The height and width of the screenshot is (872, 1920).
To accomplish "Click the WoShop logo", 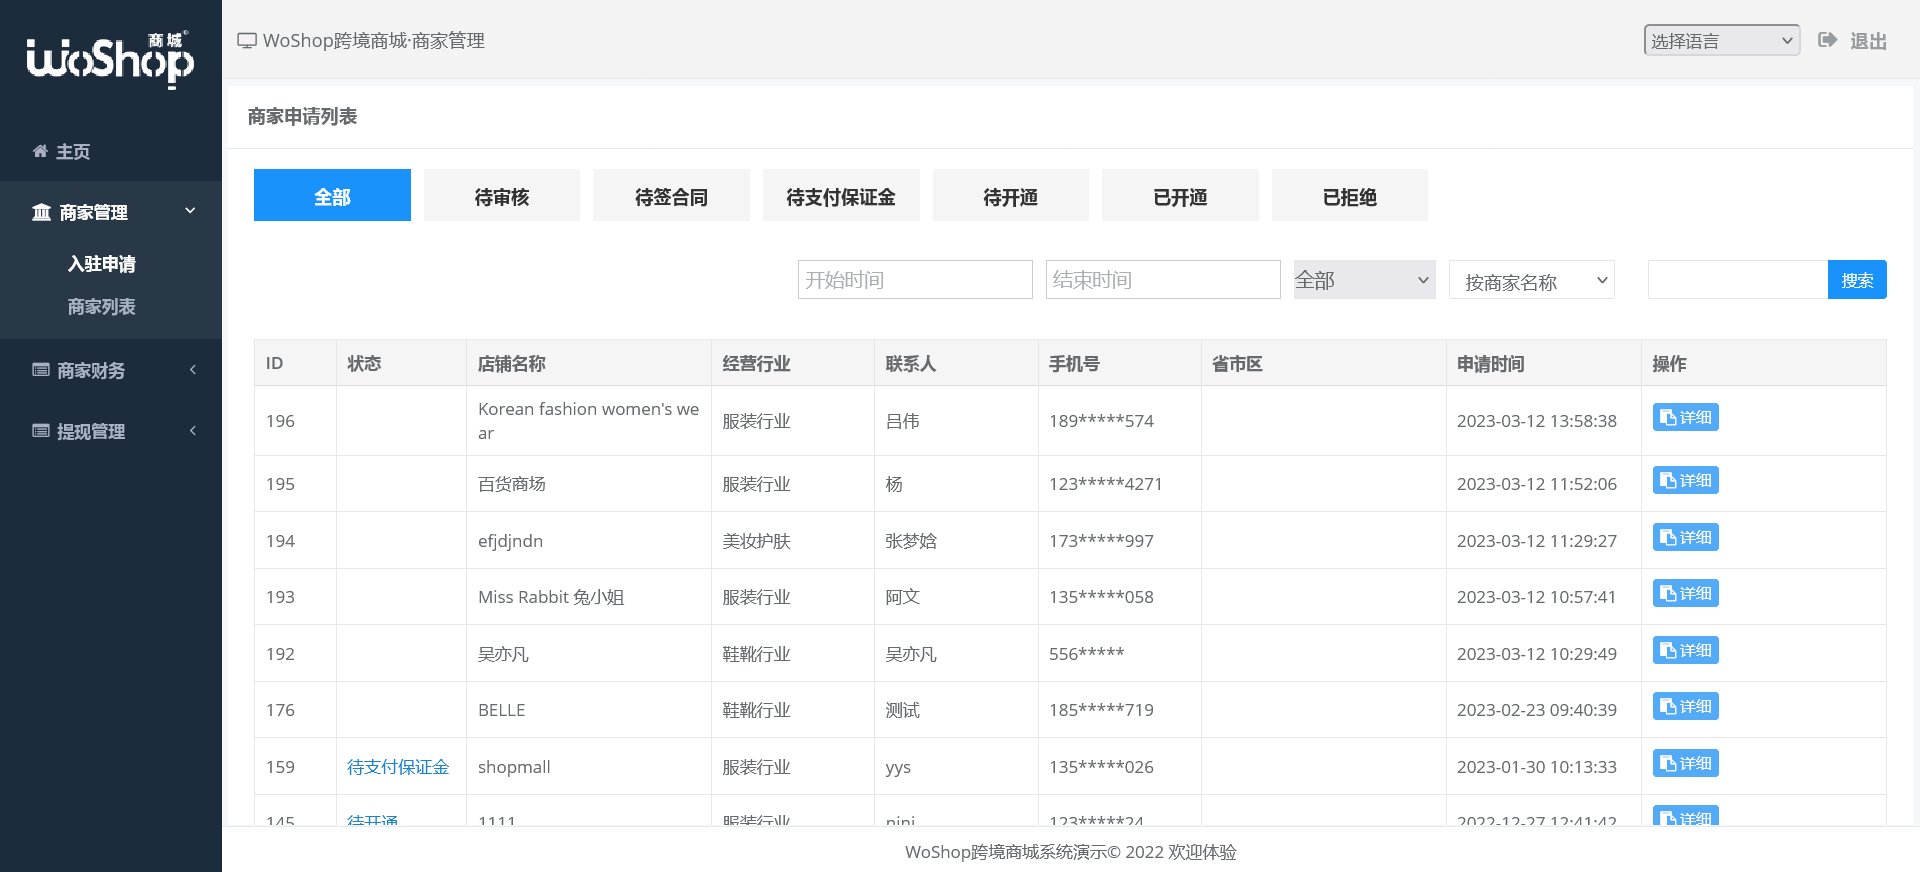I will 110,58.
